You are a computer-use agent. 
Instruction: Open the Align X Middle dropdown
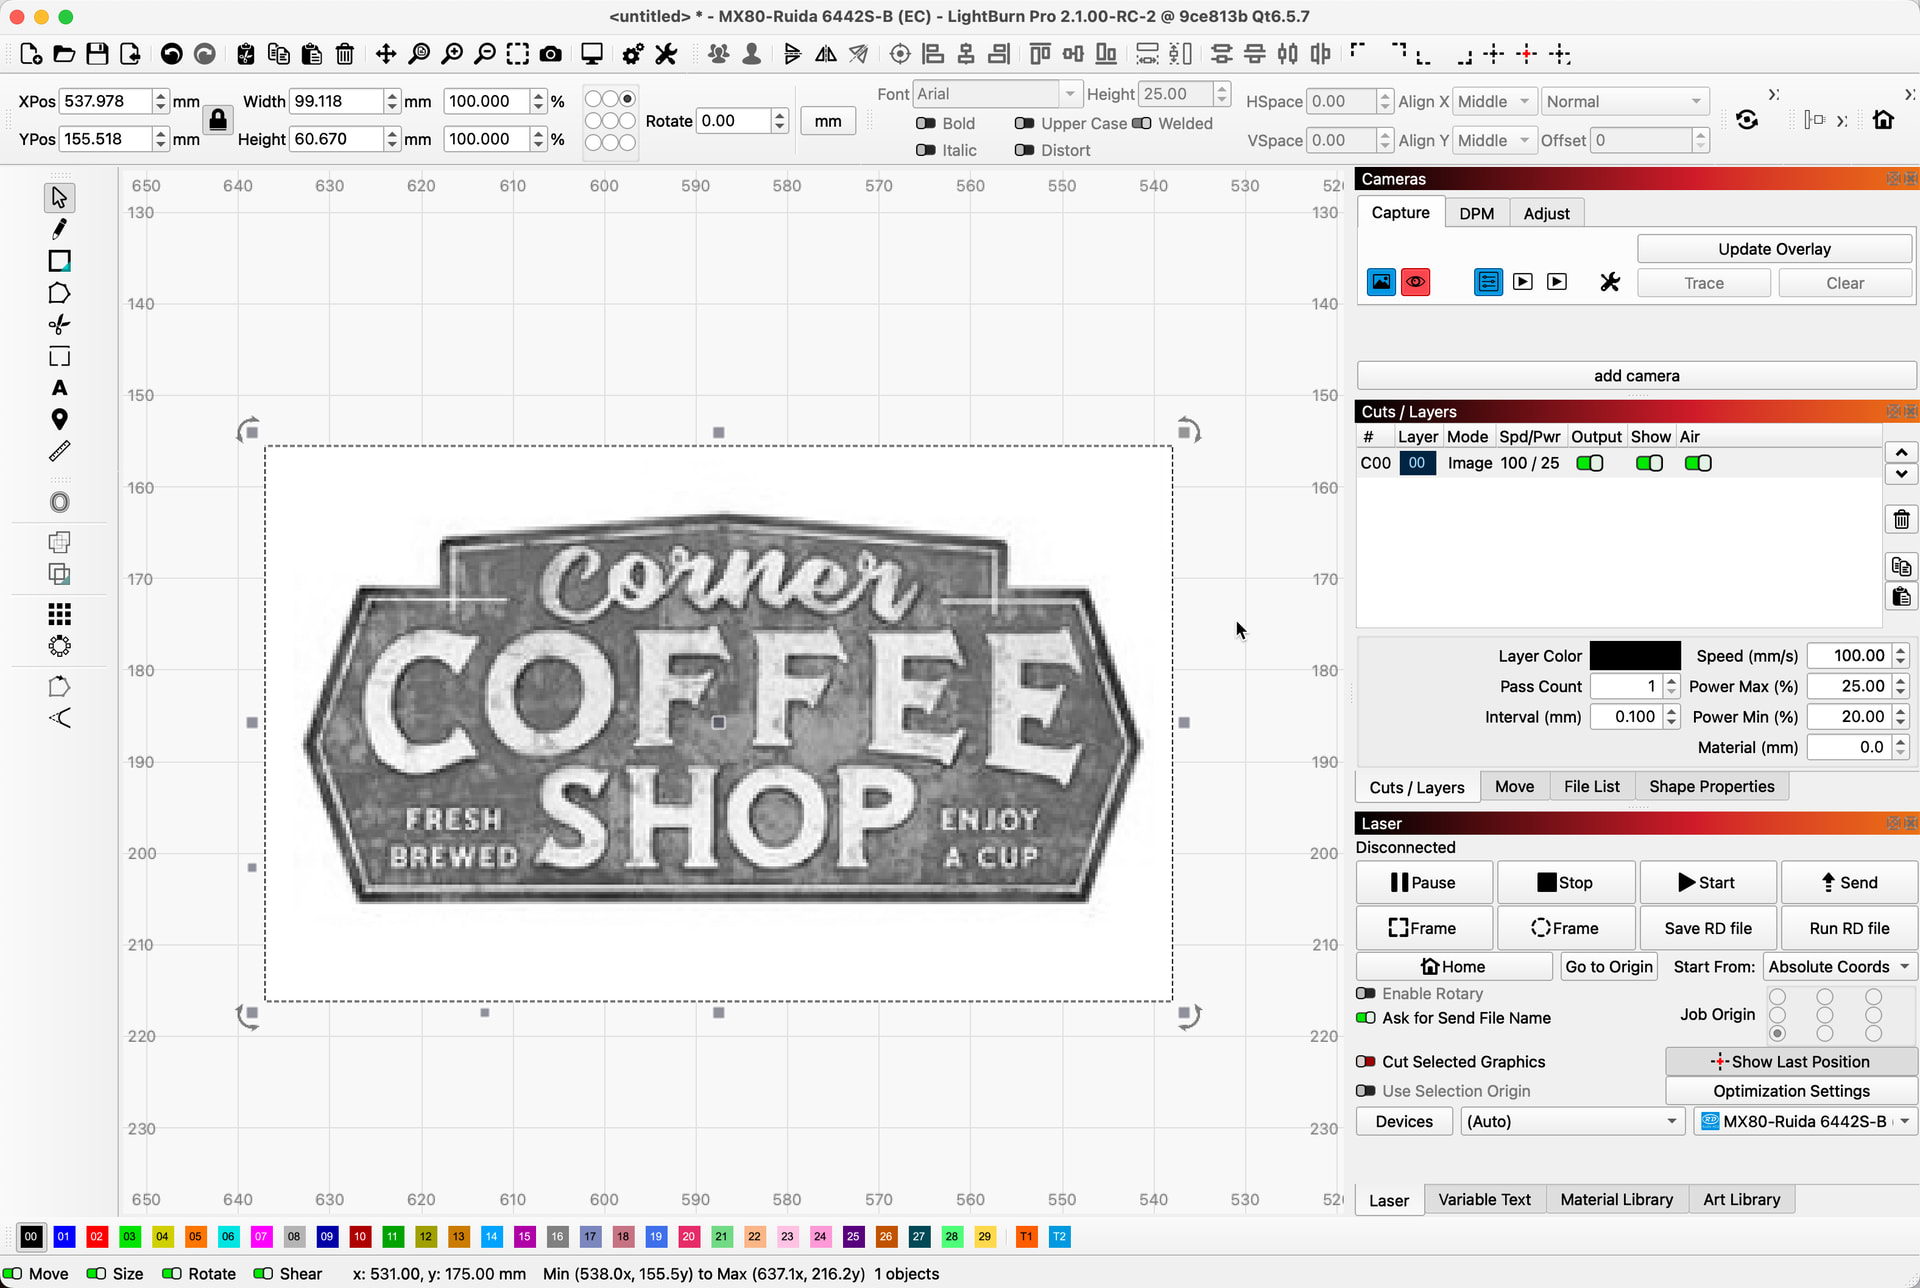[x=1494, y=102]
